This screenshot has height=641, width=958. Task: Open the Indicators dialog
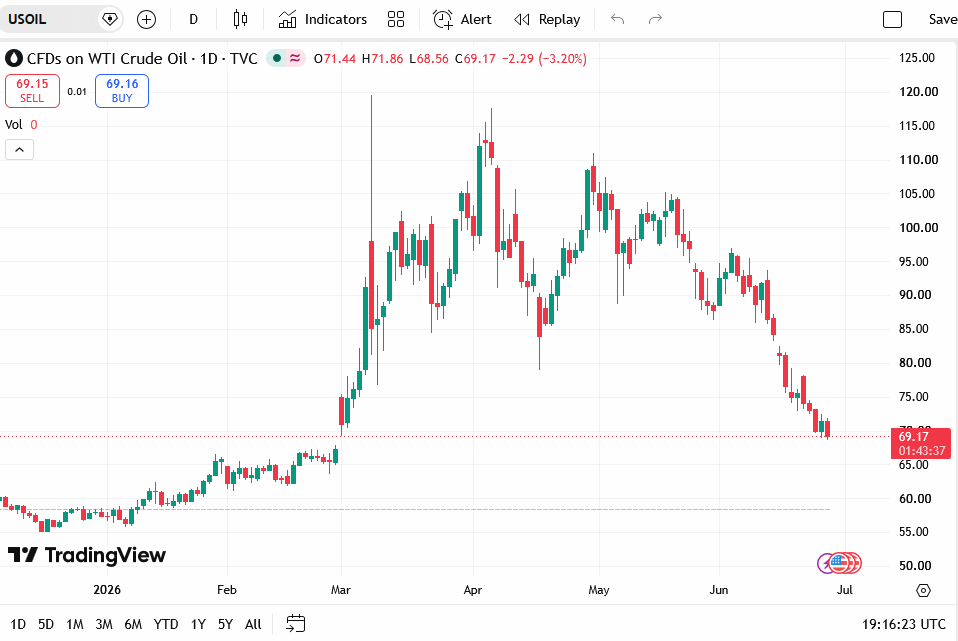(323, 20)
